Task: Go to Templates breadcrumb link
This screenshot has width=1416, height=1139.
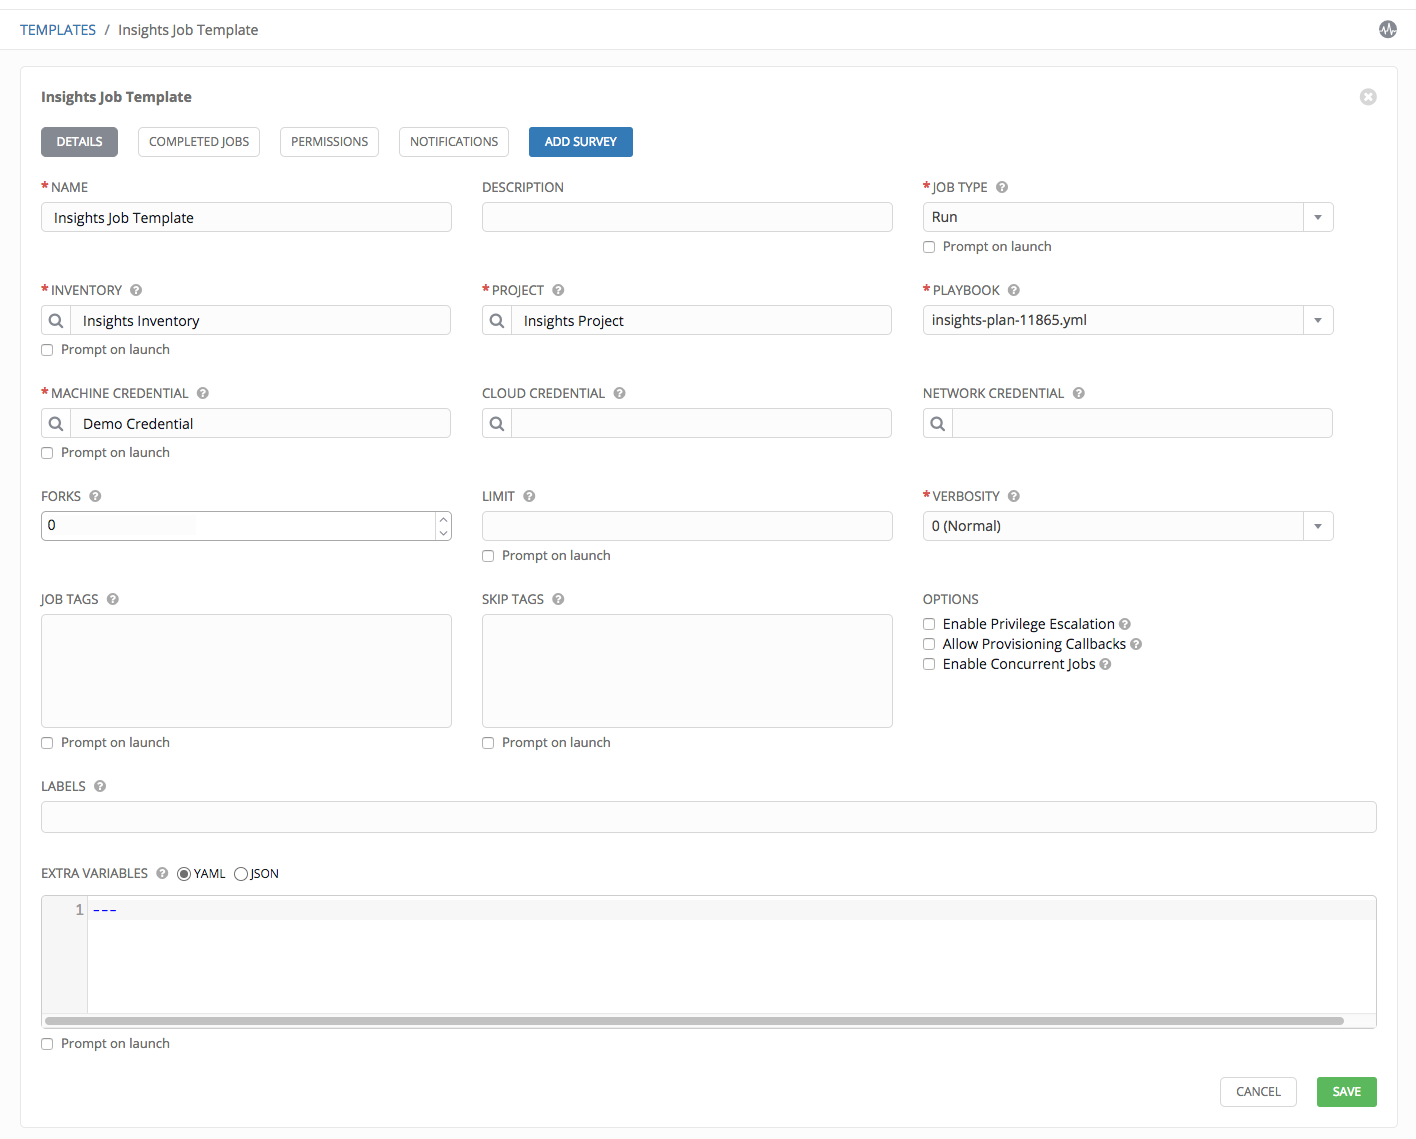Action: [x=58, y=30]
